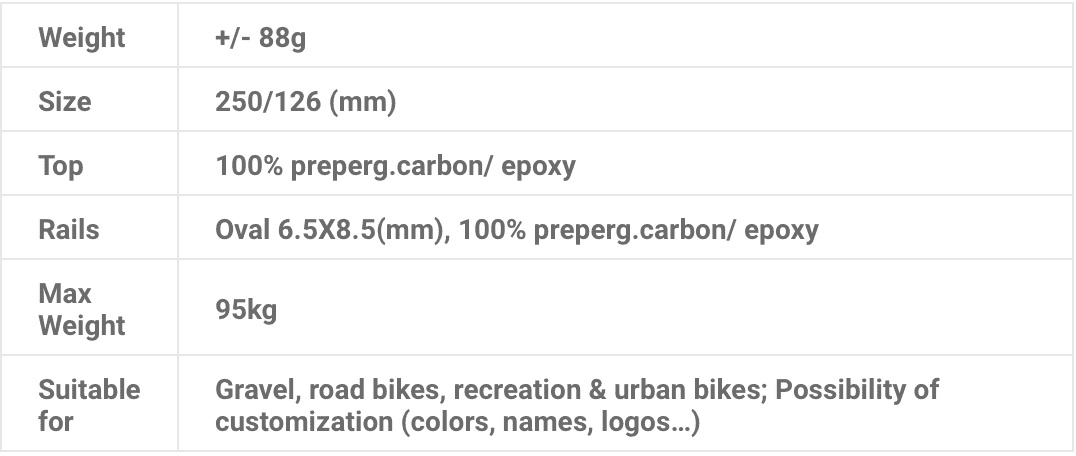Select Top material 100% preperg.carbon/ epoxy text

click(395, 166)
